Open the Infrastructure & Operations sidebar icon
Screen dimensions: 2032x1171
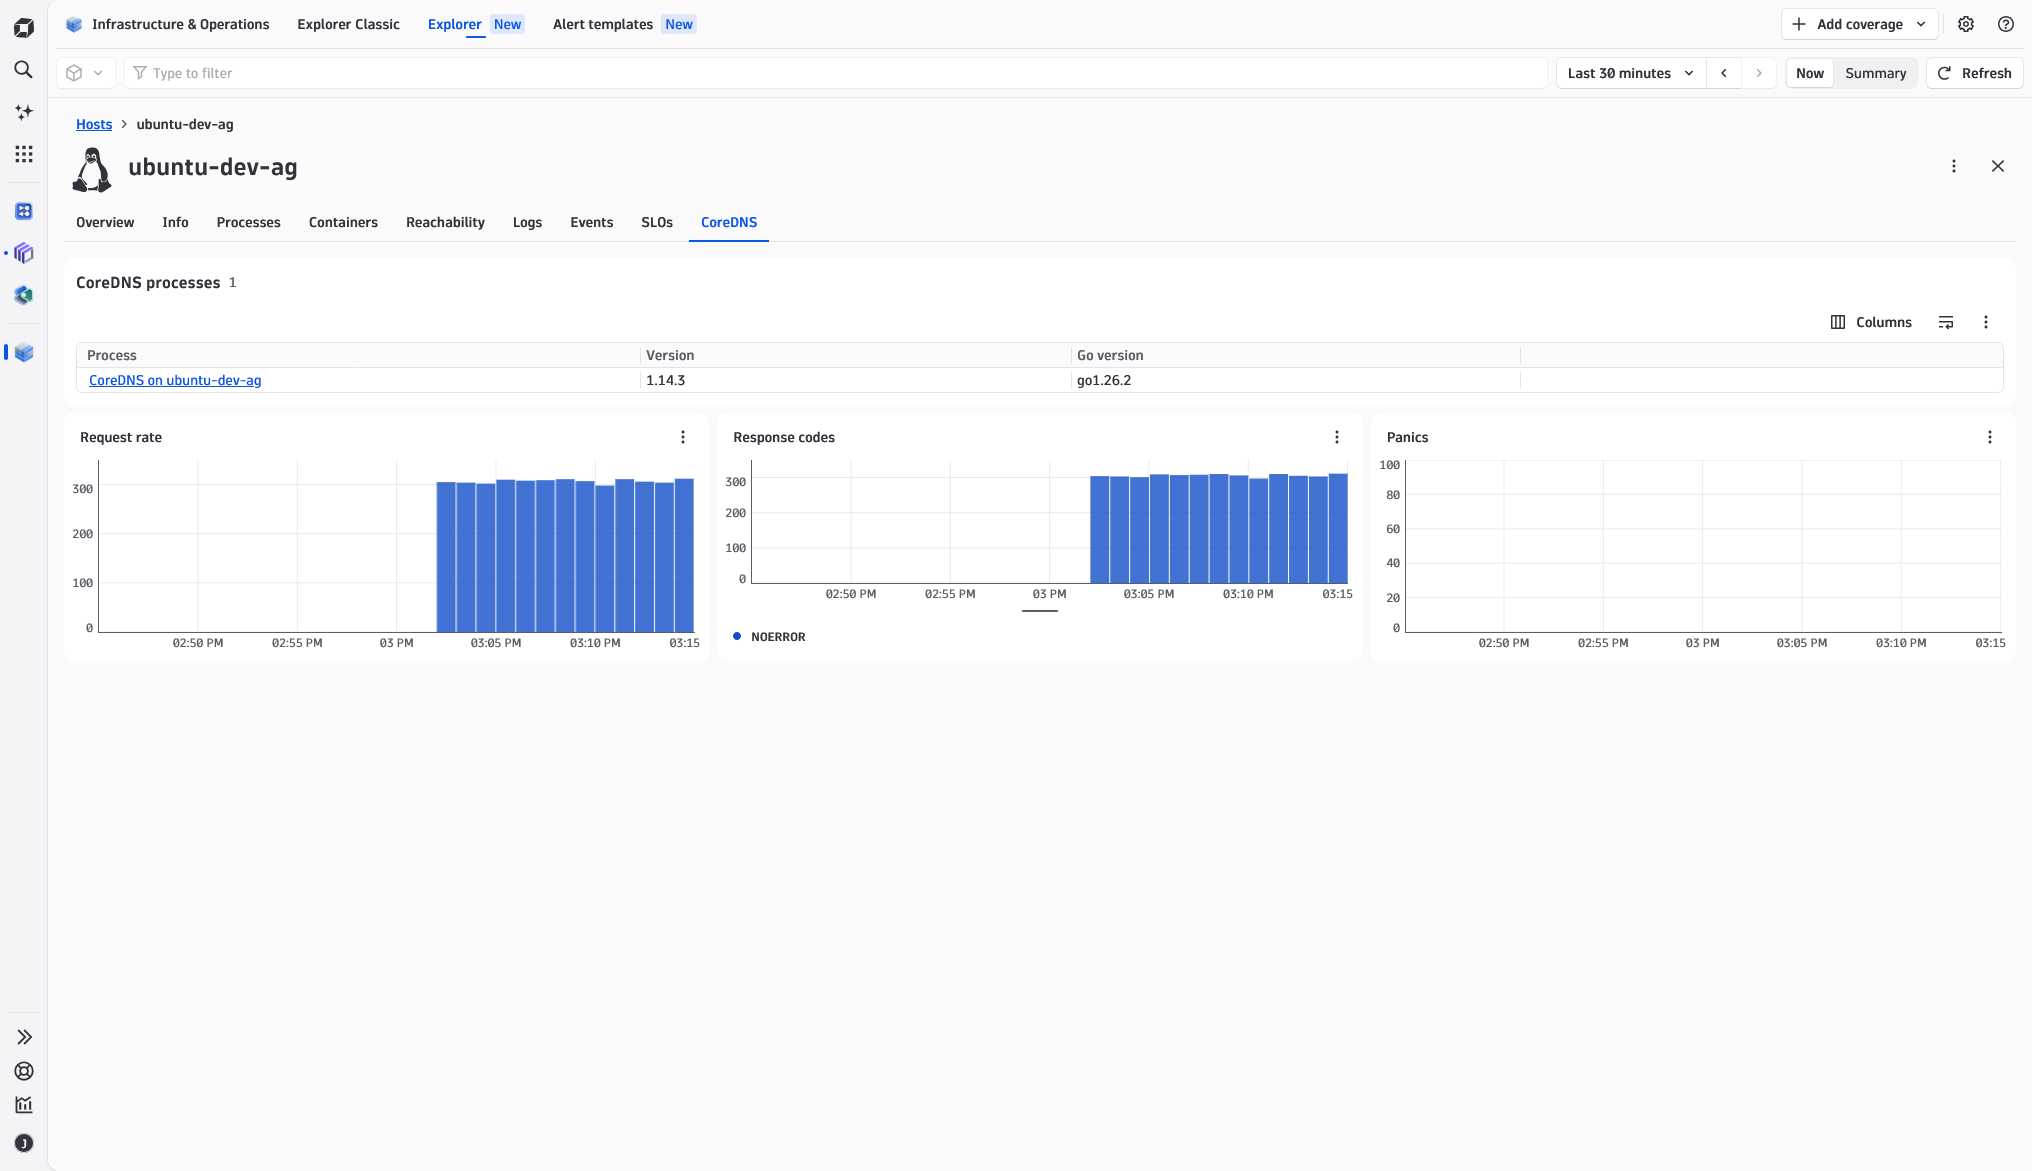pyautogui.click(x=24, y=352)
